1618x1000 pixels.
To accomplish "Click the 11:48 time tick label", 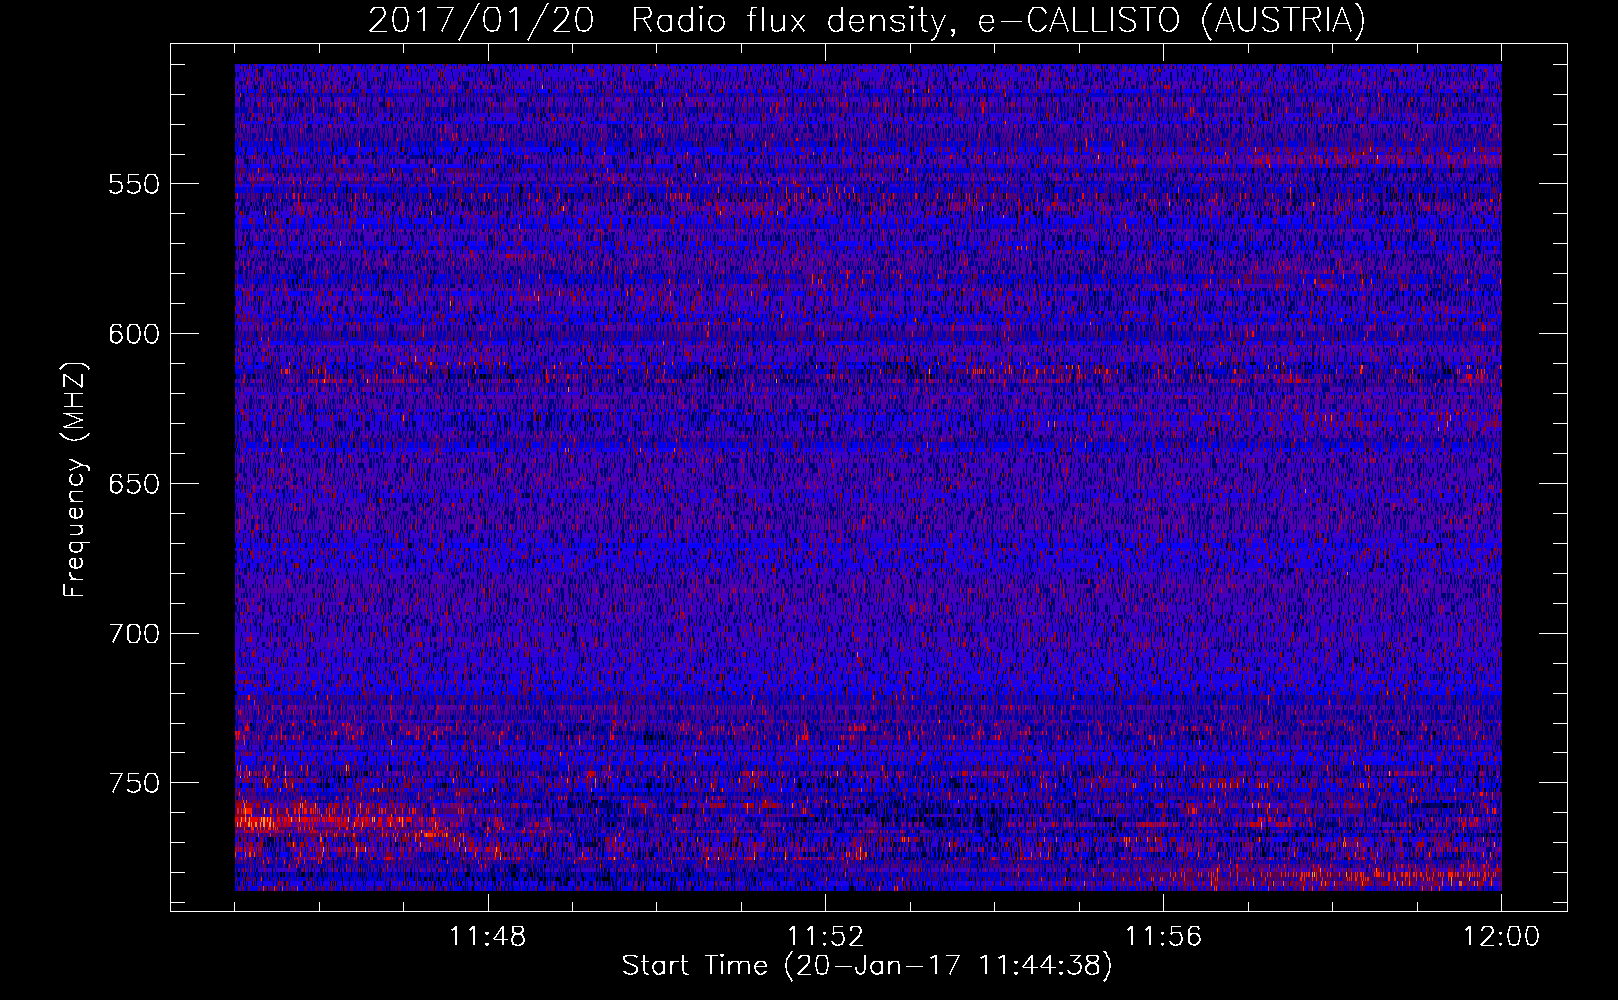I will 488,937.
